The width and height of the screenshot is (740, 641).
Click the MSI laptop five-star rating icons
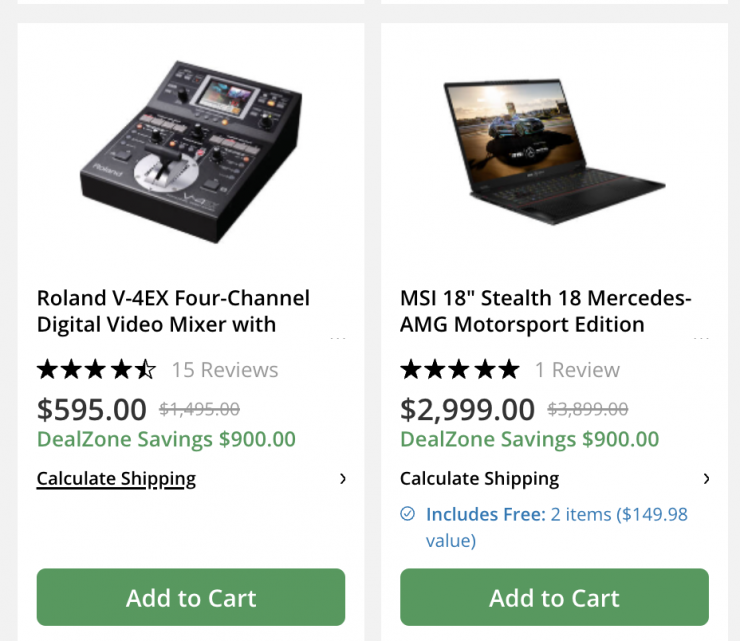click(x=459, y=370)
